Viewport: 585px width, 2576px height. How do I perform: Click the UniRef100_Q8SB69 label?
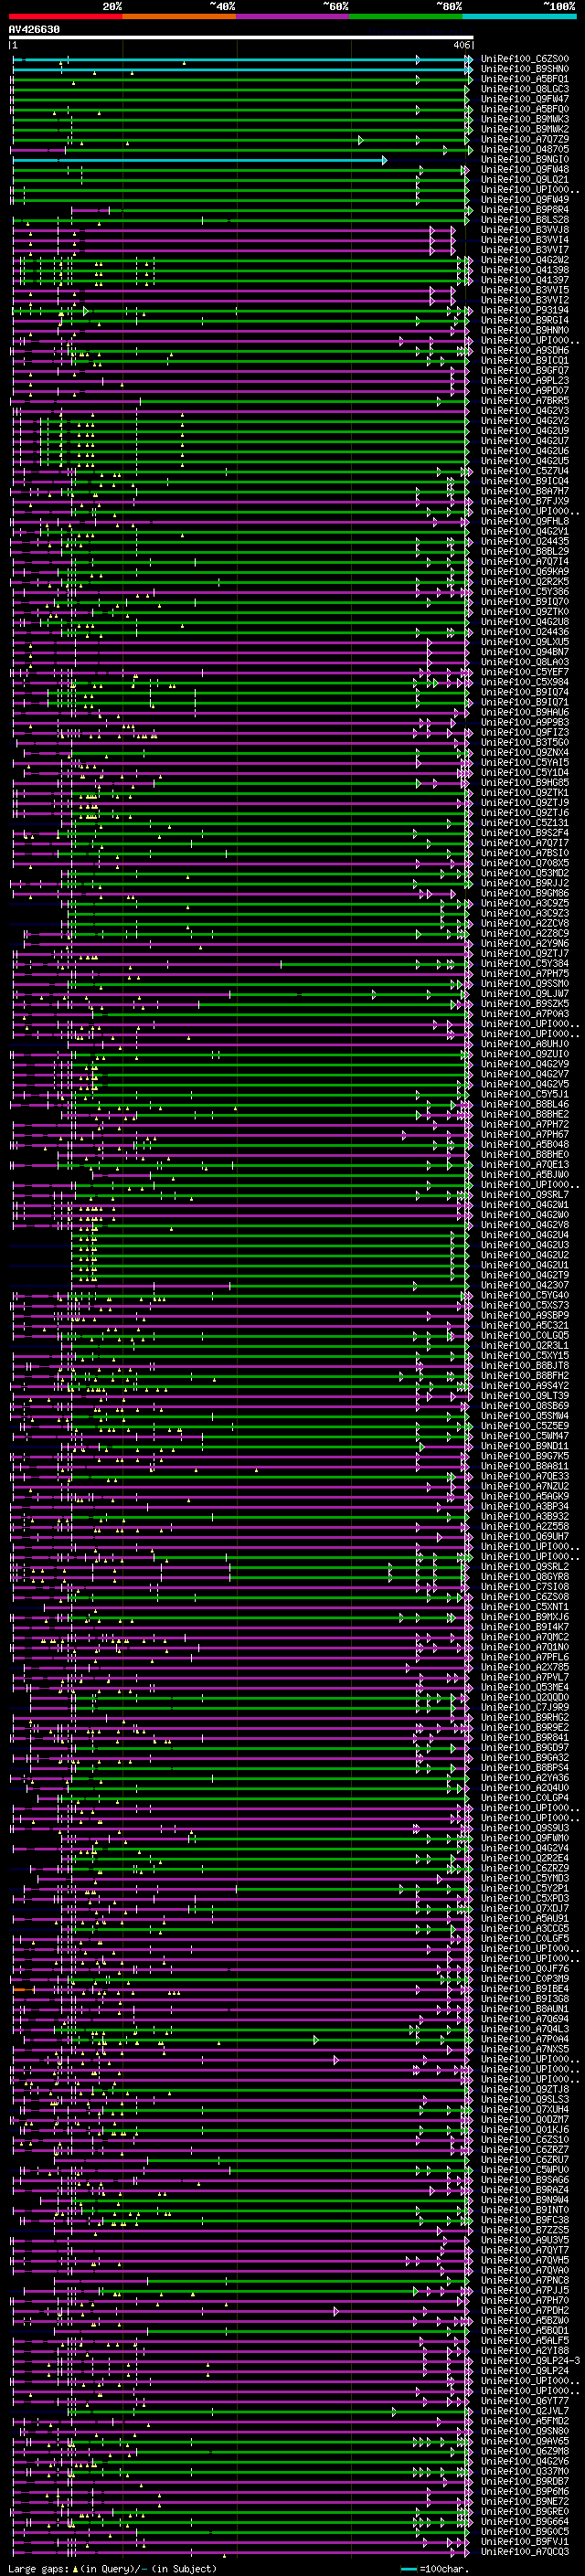click(525, 1406)
